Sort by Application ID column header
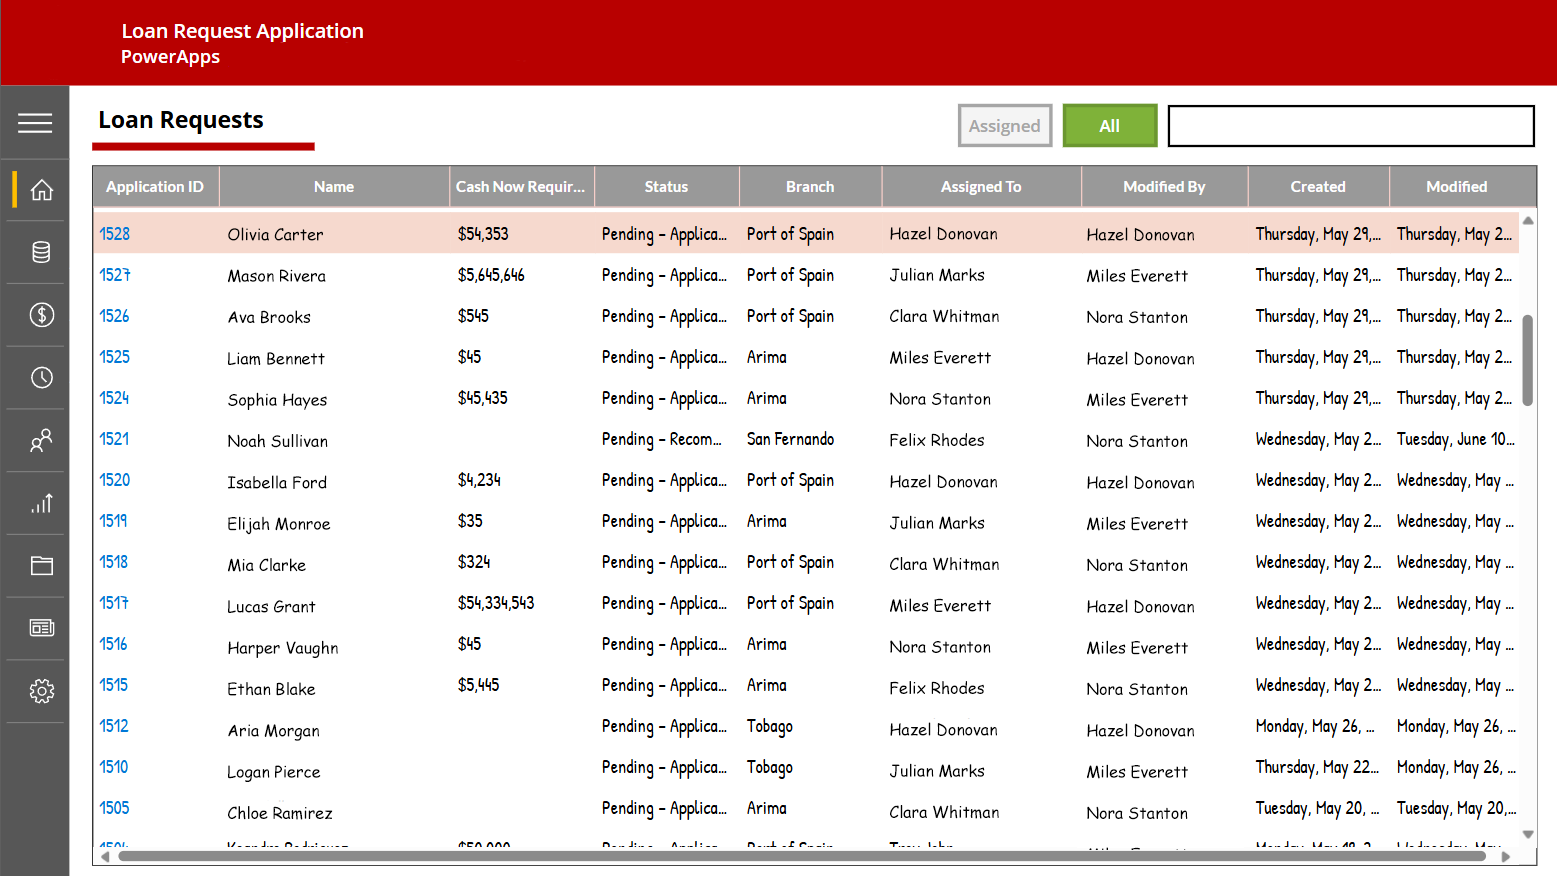Image resolution: width=1557 pixels, height=876 pixels. 155,187
